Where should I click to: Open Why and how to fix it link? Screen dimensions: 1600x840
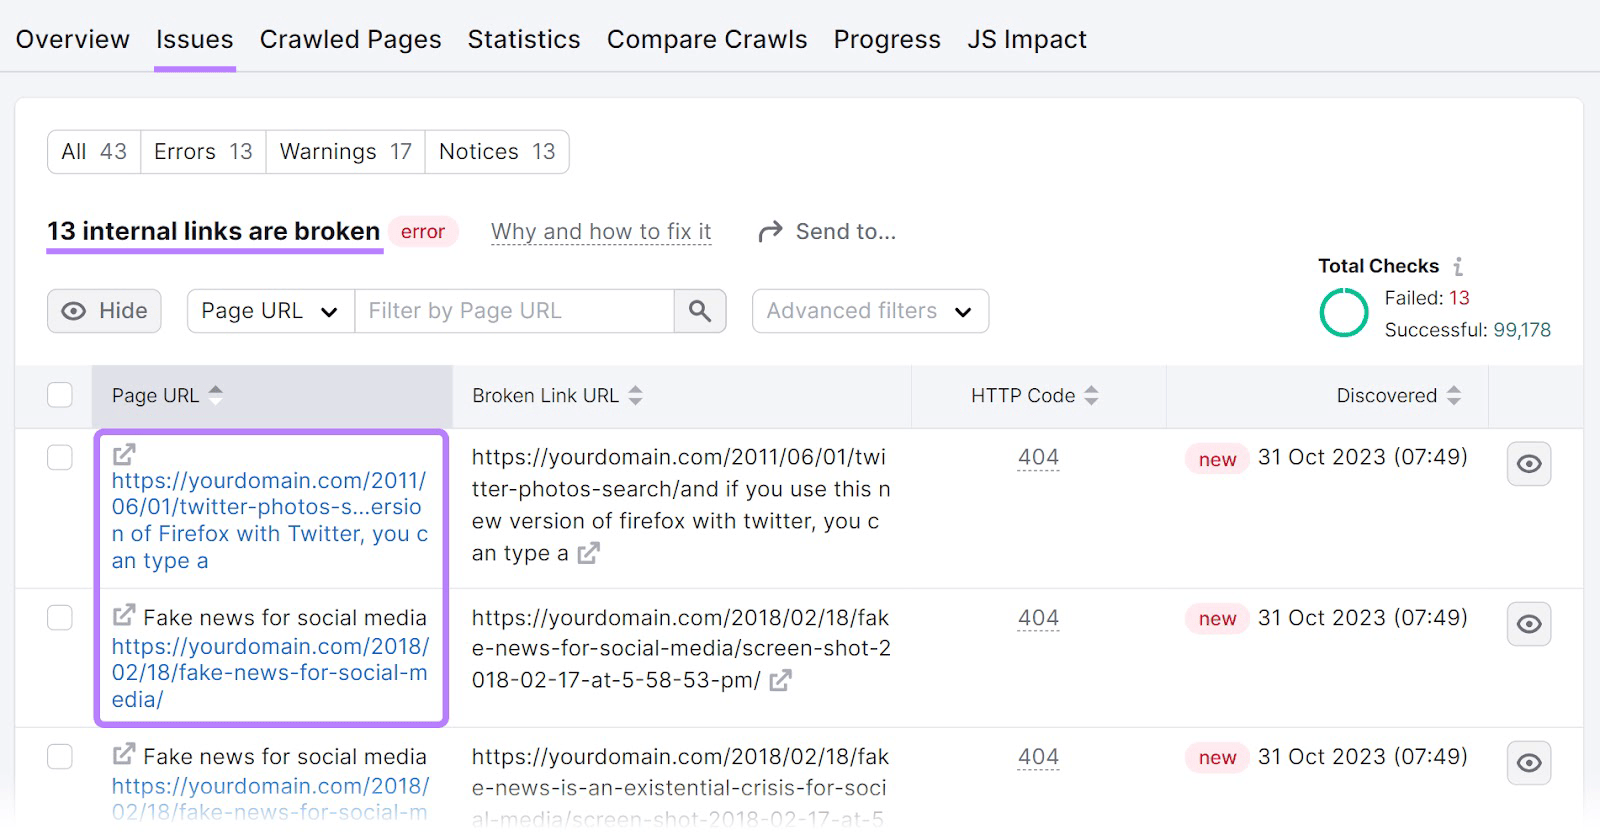[x=601, y=232]
